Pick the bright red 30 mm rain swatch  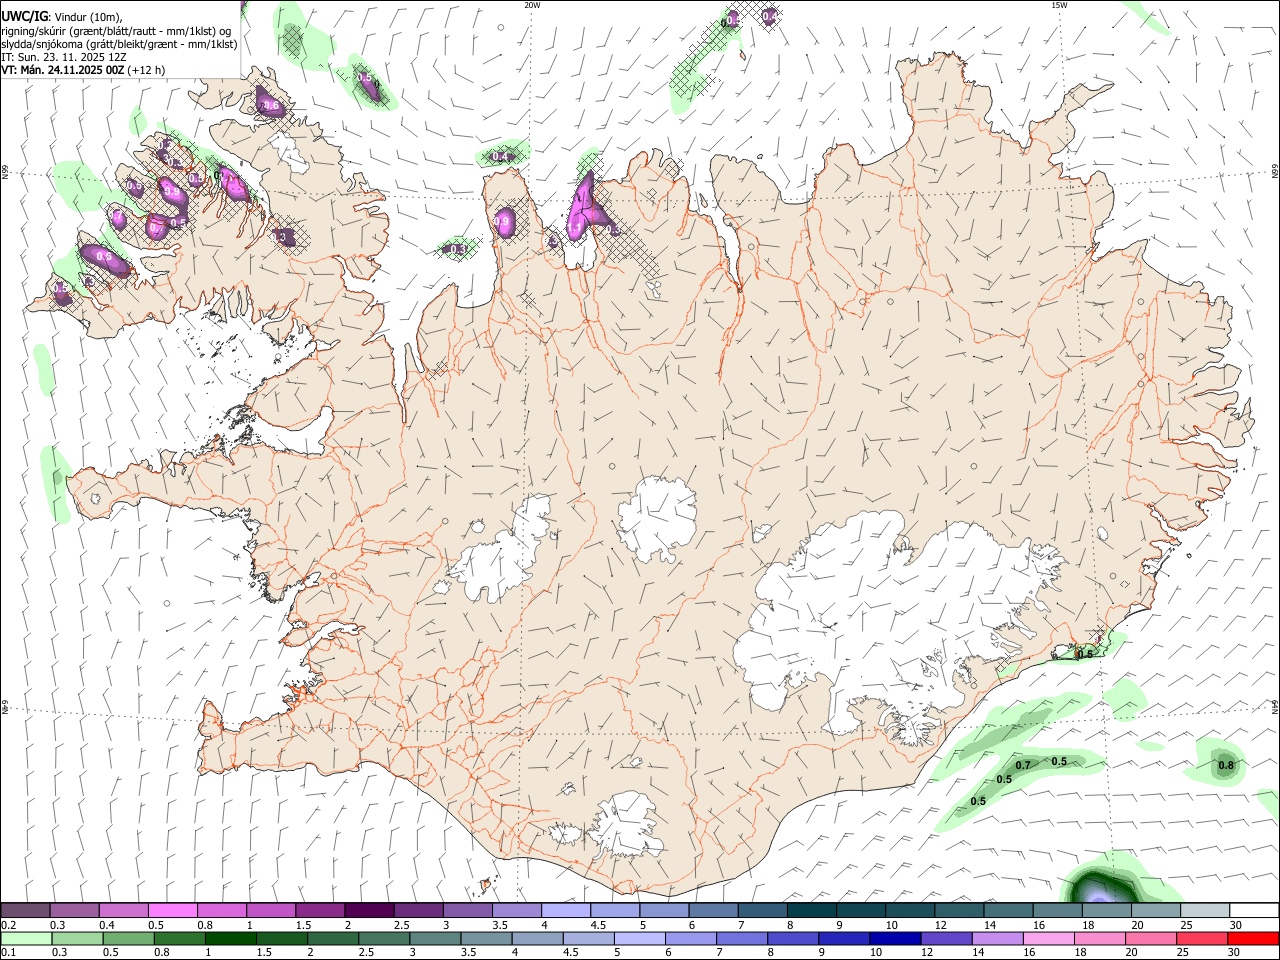pyautogui.click(x=1253, y=938)
